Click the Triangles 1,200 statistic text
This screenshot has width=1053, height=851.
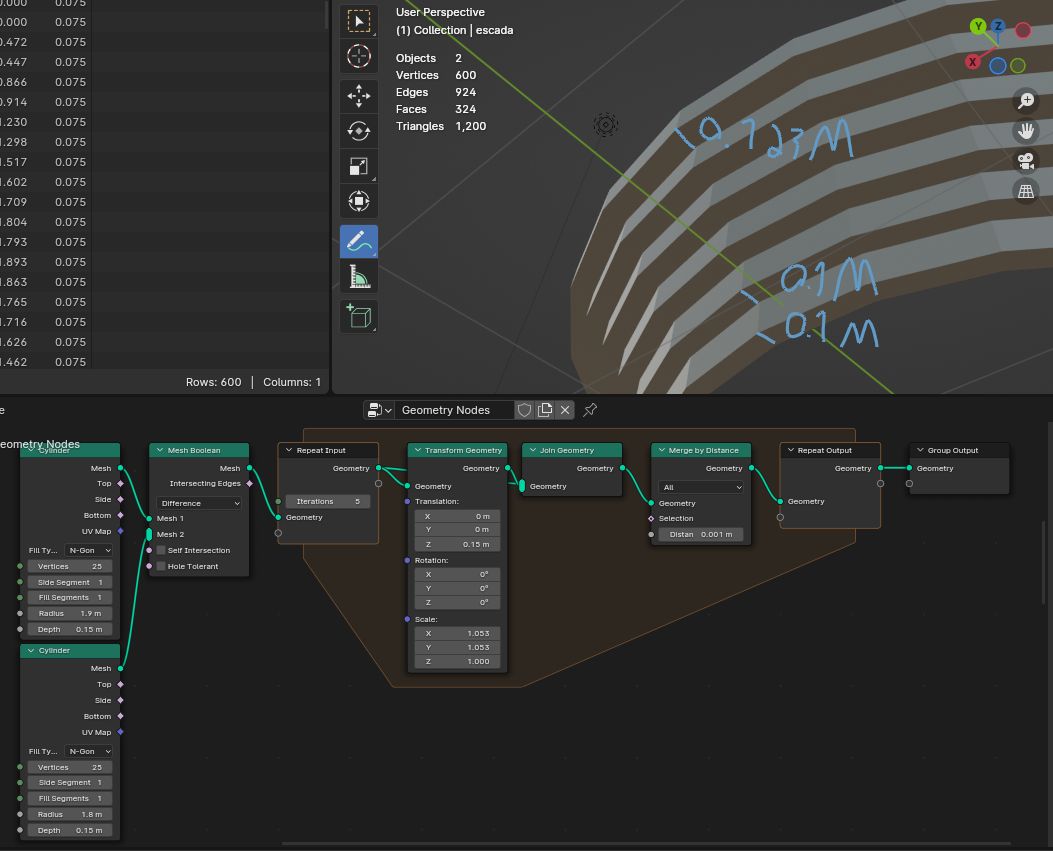click(441, 126)
